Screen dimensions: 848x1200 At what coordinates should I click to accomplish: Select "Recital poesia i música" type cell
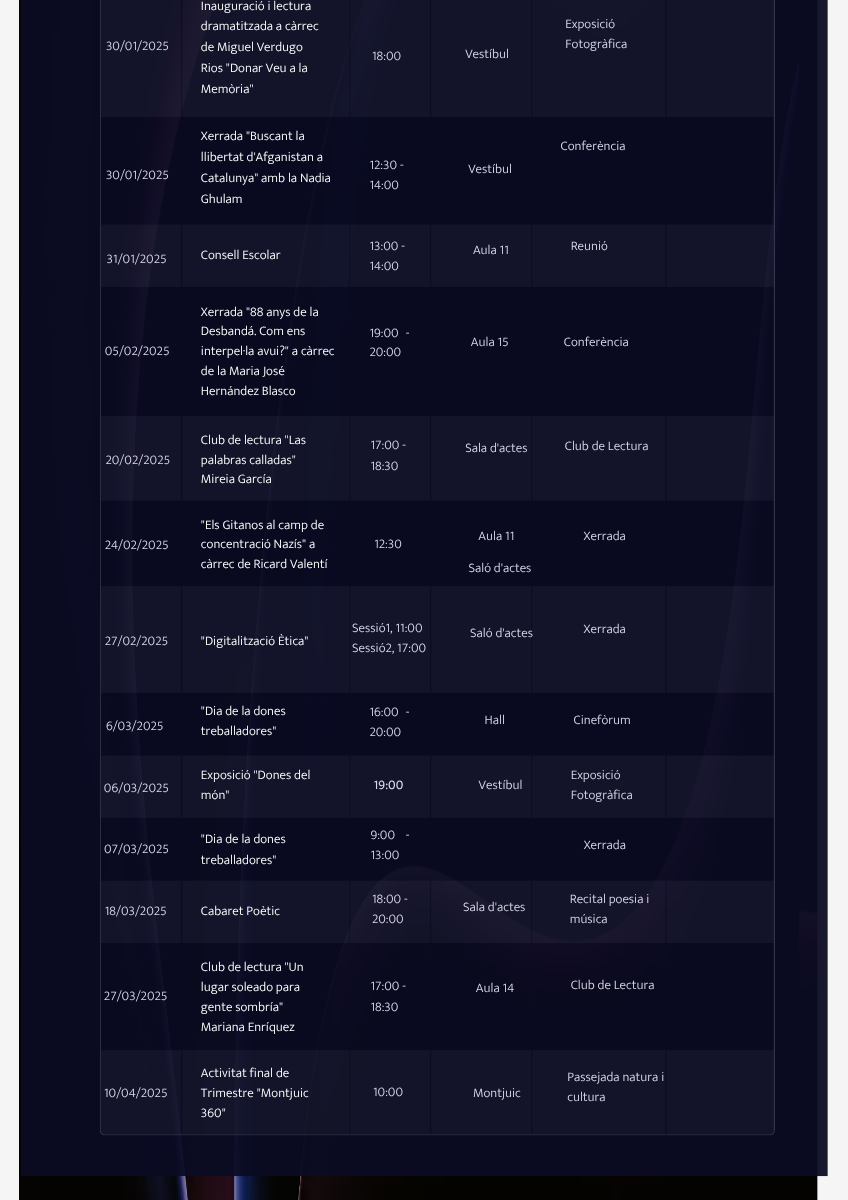click(x=609, y=909)
